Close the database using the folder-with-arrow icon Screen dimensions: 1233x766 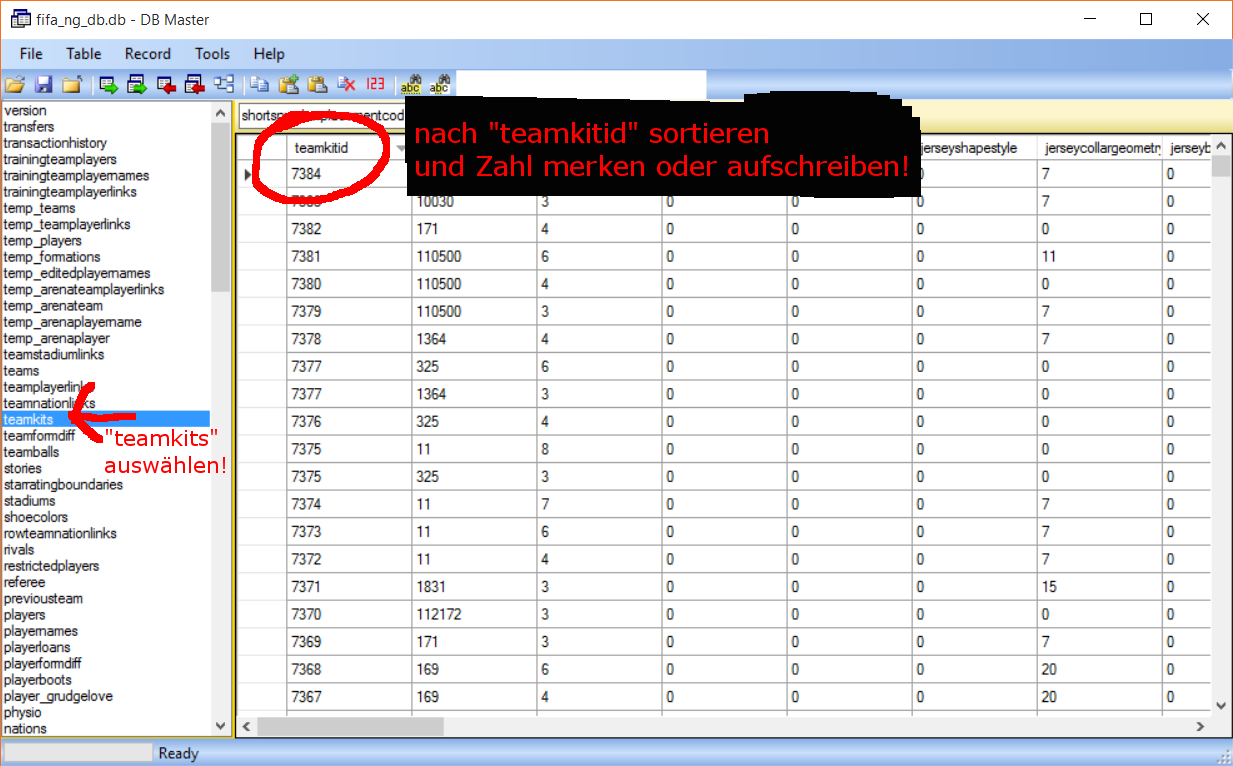pos(72,85)
